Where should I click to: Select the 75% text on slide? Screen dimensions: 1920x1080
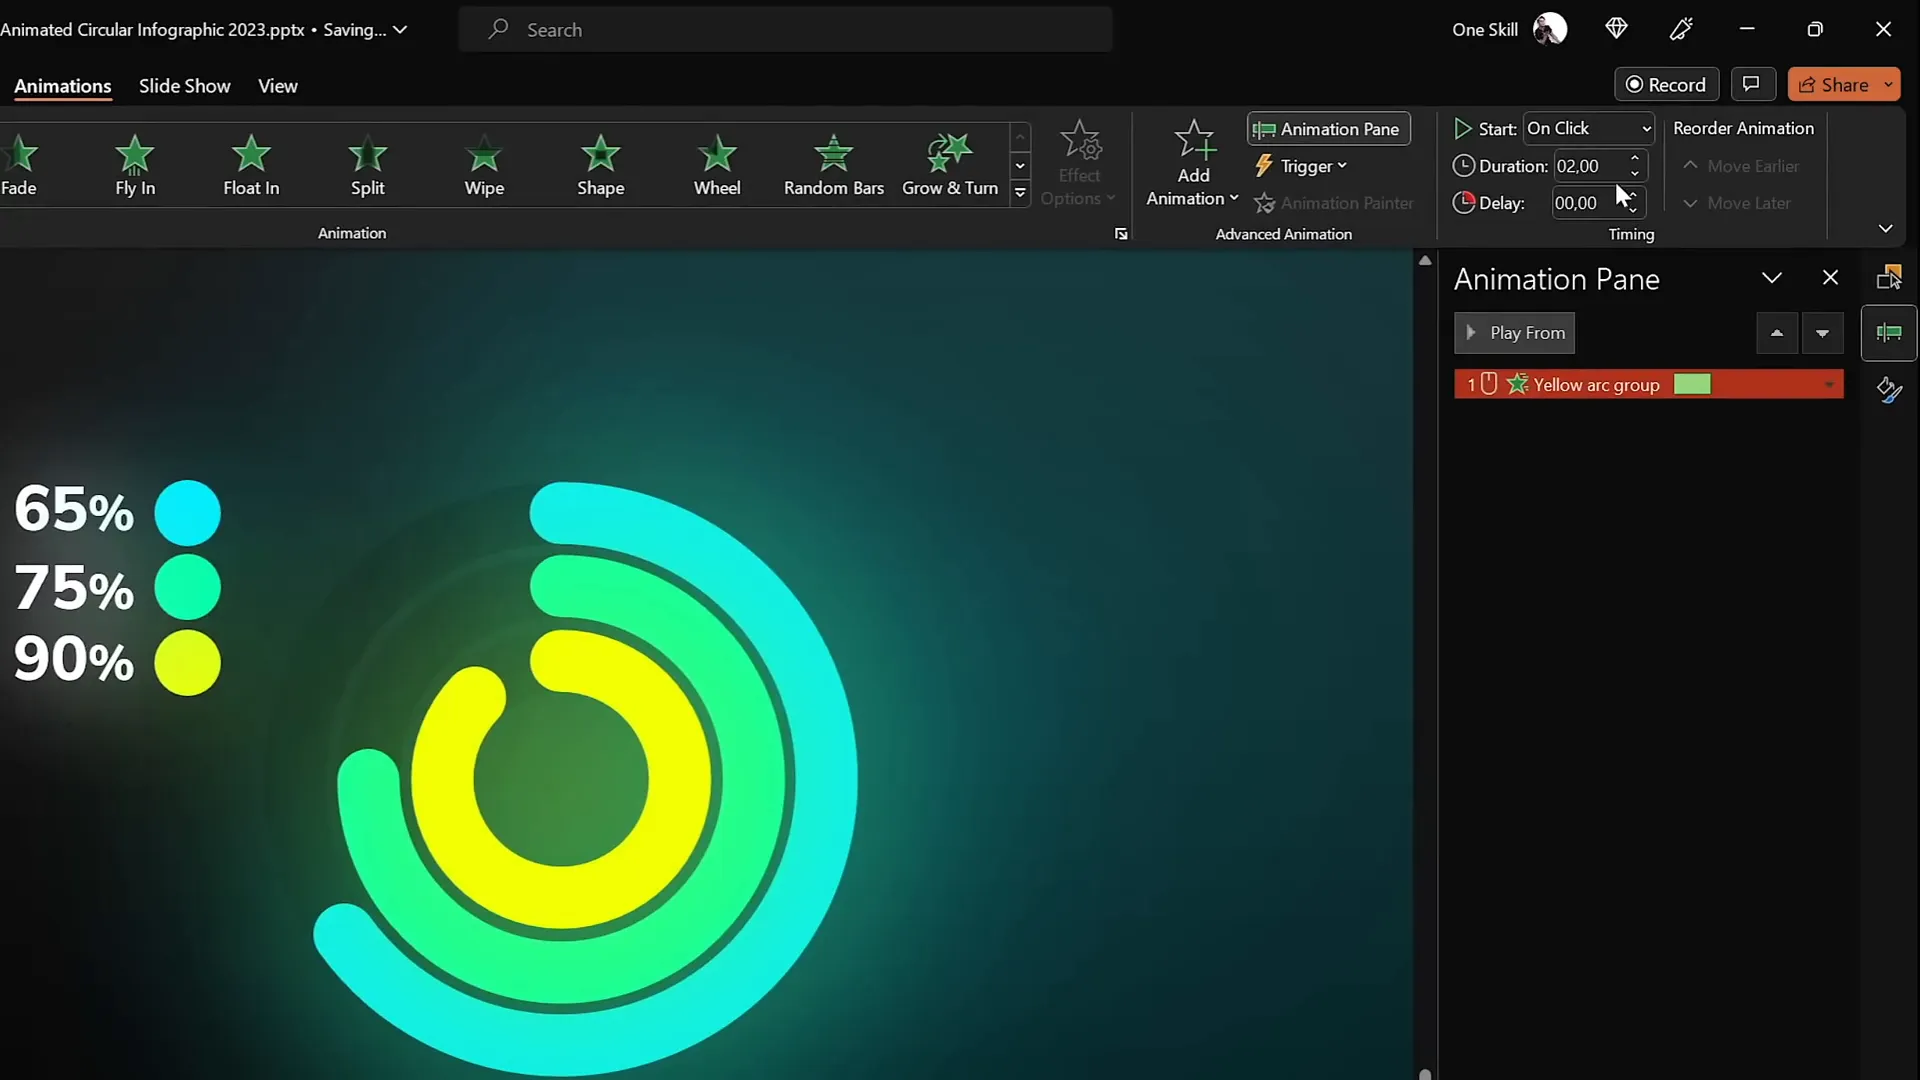pyautogui.click(x=74, y=587)
